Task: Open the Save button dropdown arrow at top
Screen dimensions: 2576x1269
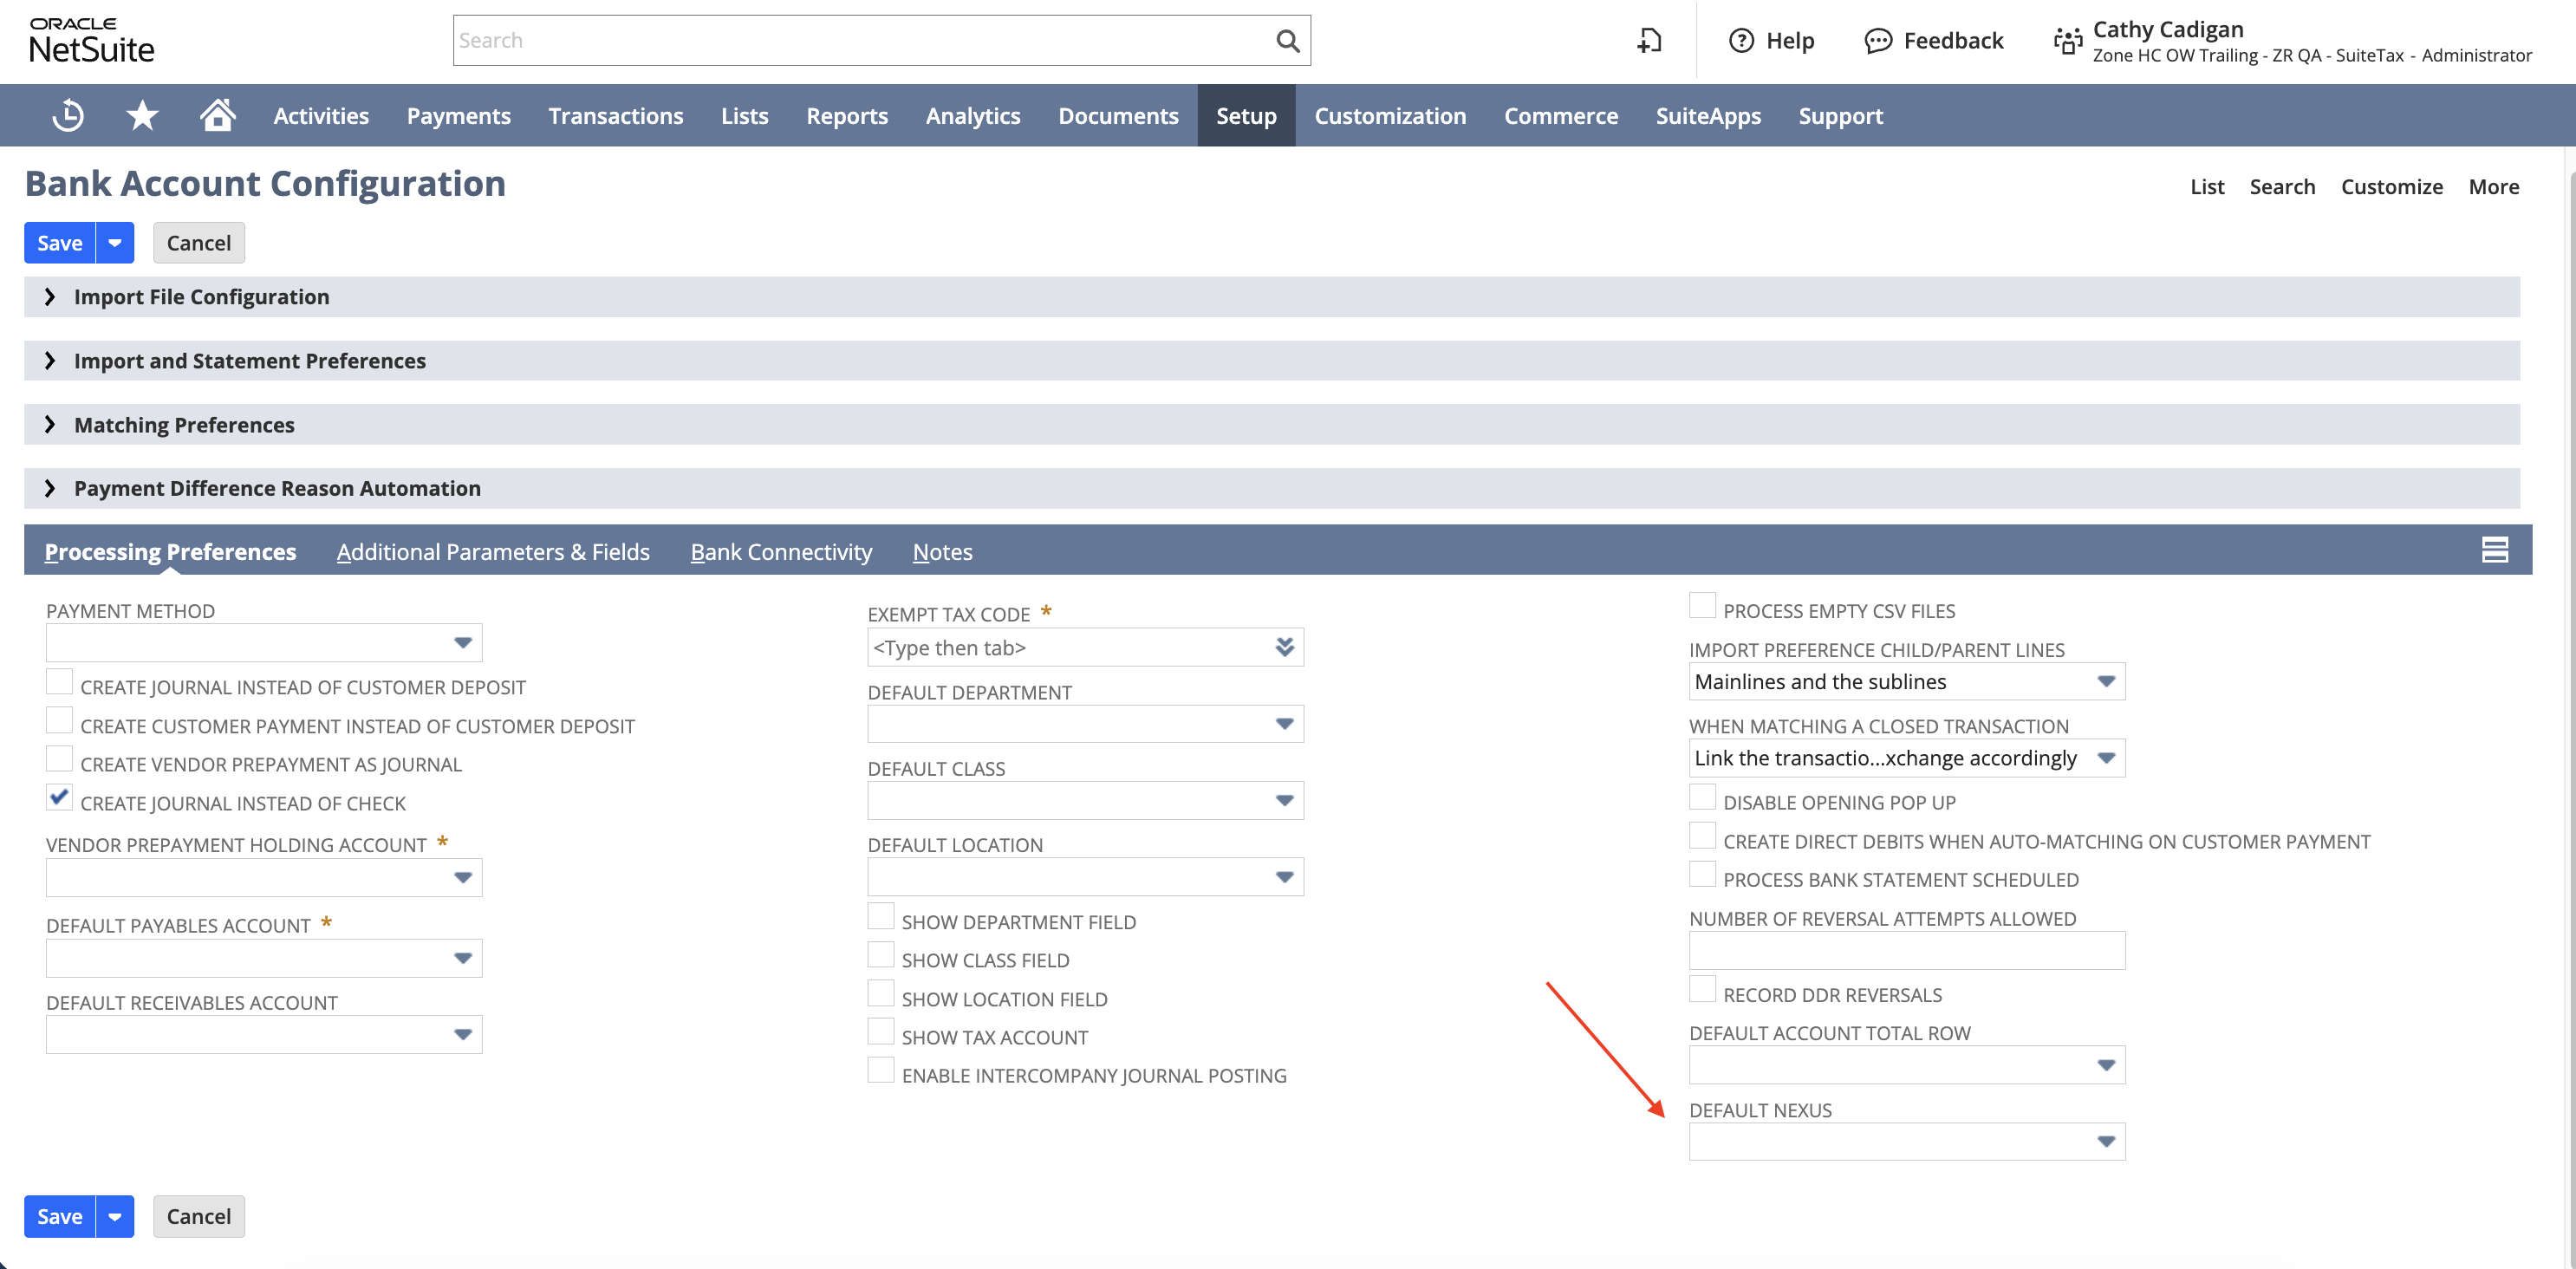Action: [115, 243]
